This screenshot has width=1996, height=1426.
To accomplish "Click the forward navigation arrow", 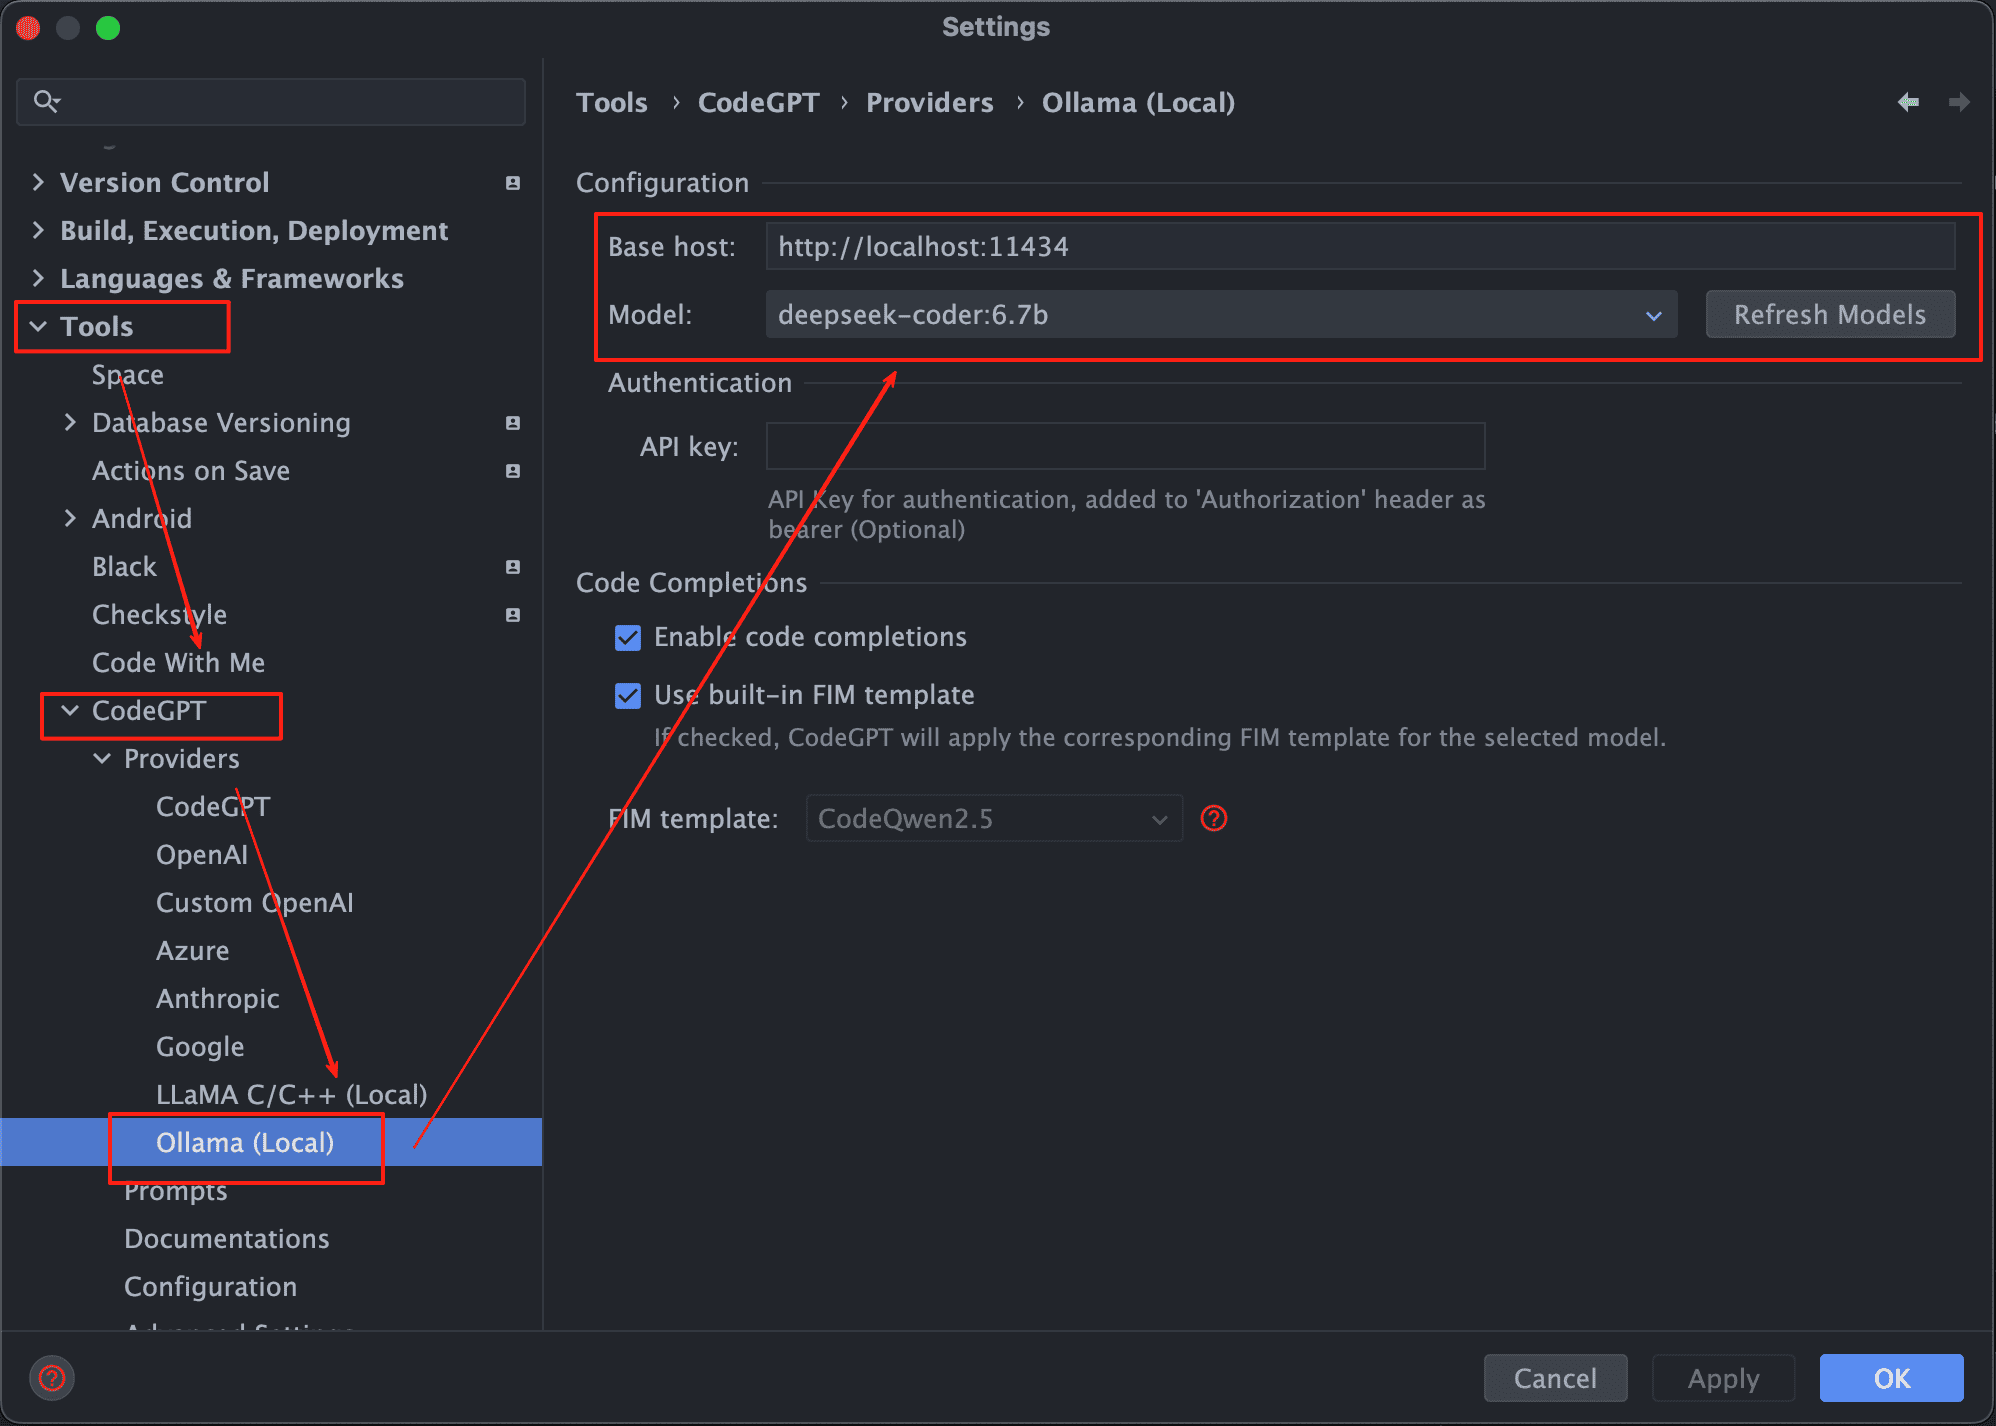I will (1959, 102).
